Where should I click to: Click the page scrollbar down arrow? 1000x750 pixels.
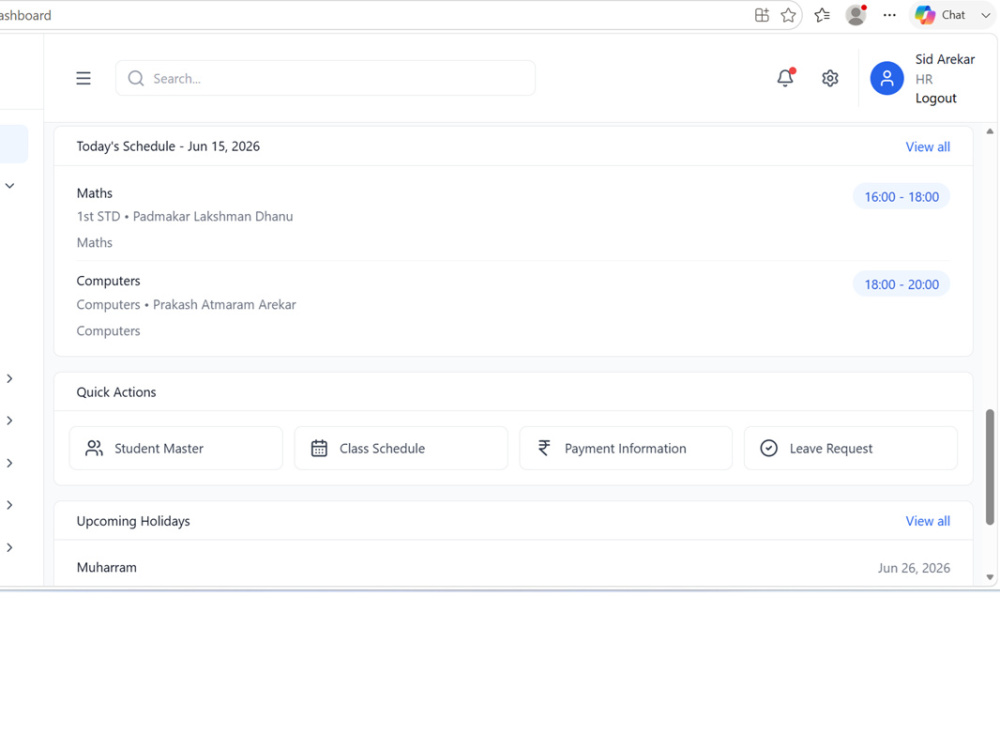tap(990, 577)
